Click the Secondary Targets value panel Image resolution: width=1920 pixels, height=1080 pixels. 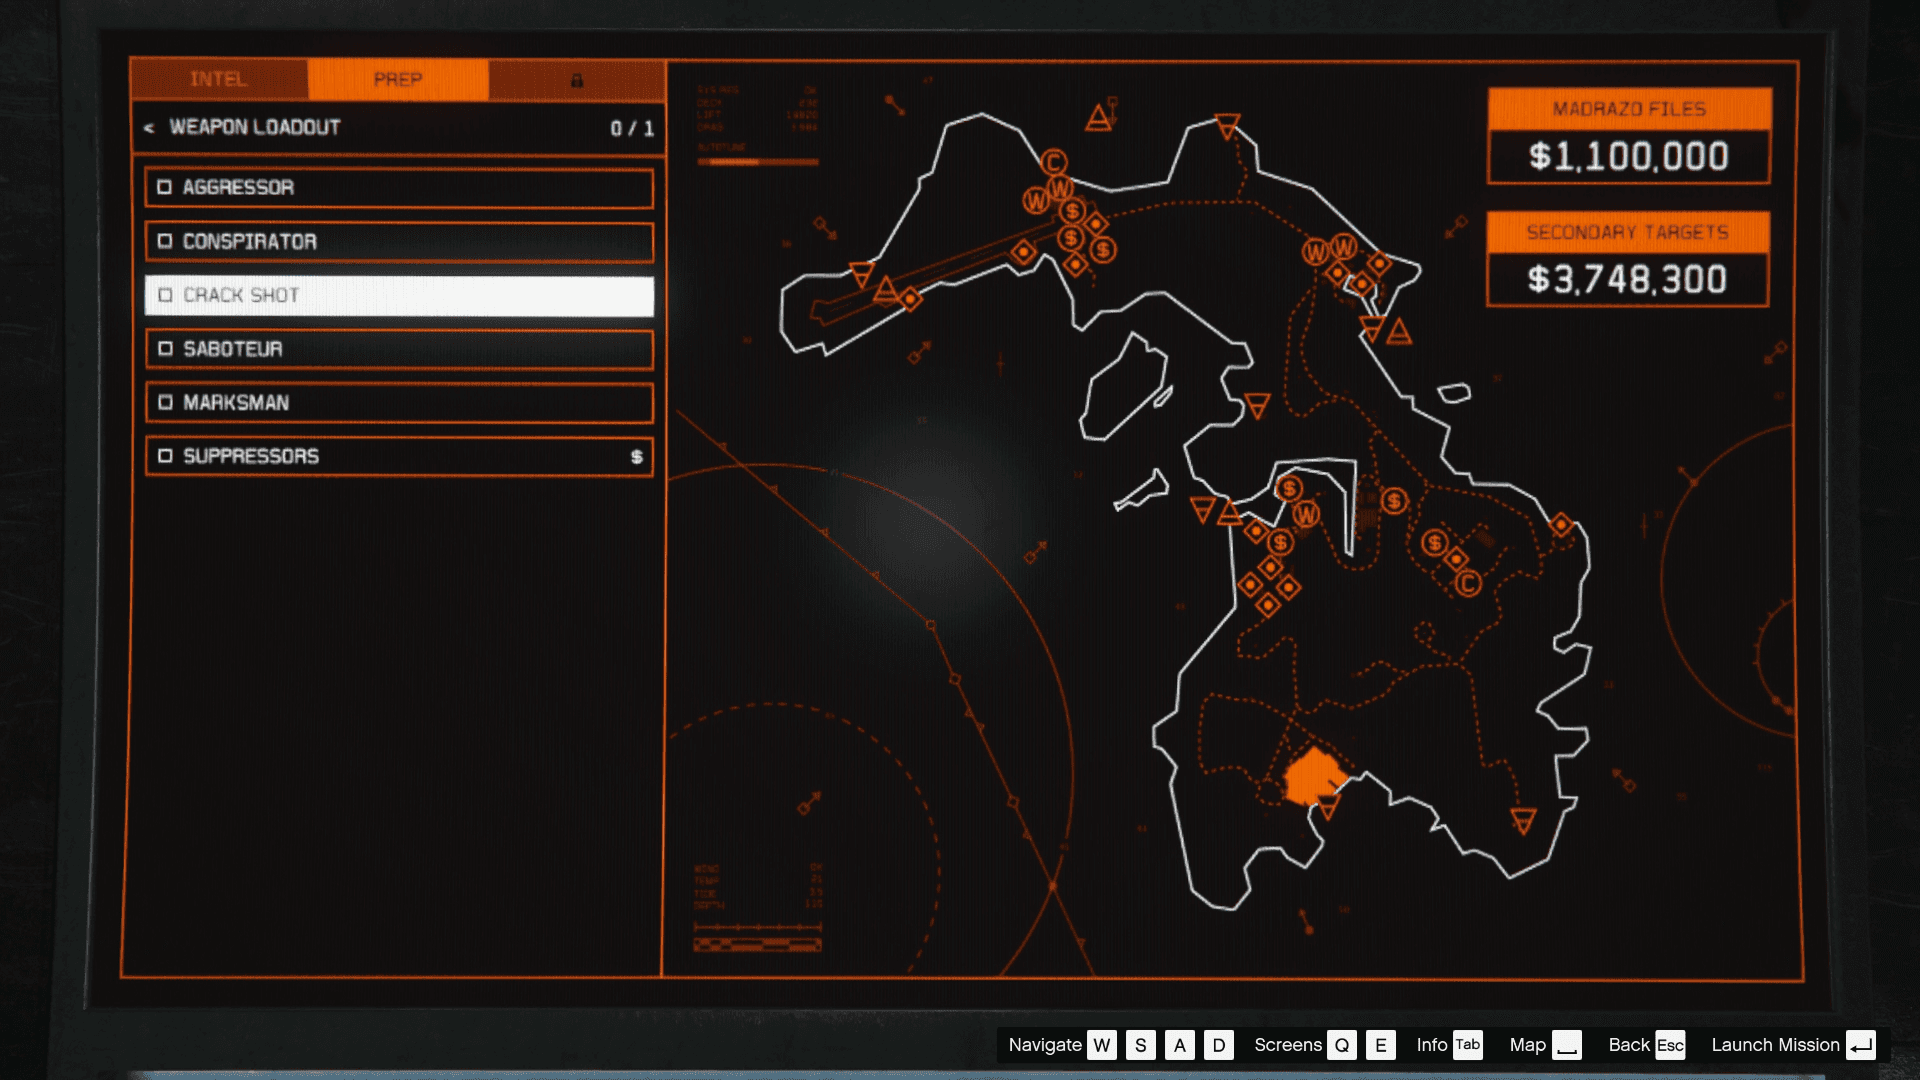coord(1627,280)
